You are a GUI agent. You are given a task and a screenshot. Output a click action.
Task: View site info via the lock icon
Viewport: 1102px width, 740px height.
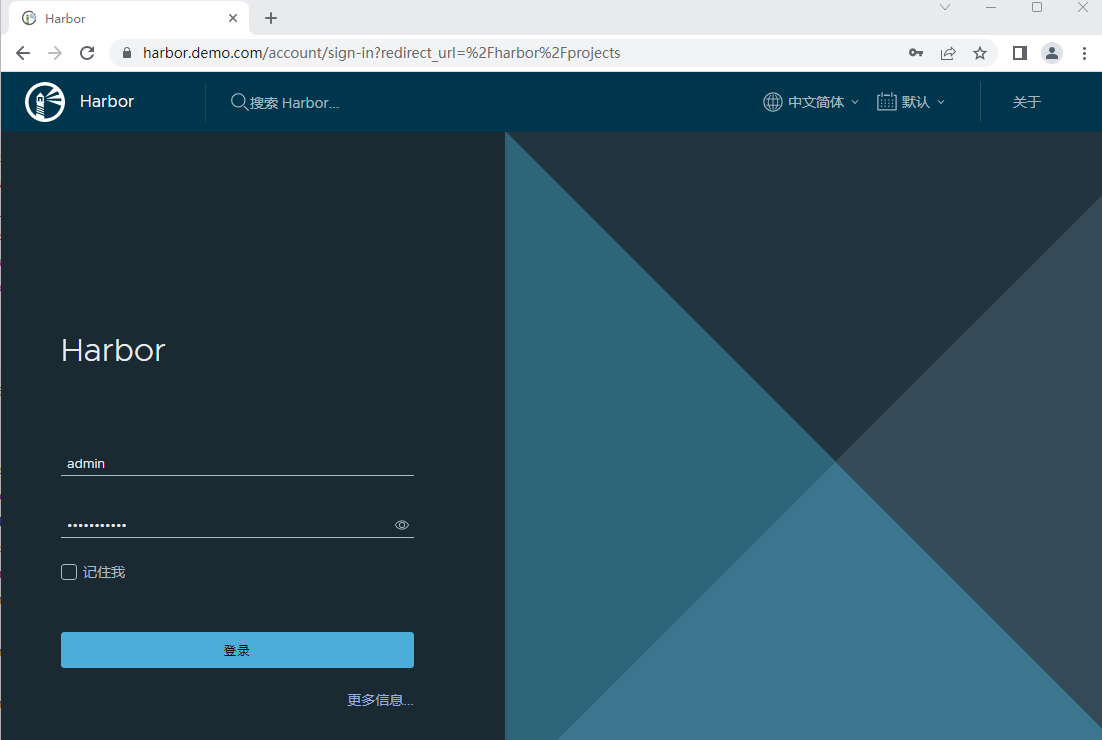(127, 53)
